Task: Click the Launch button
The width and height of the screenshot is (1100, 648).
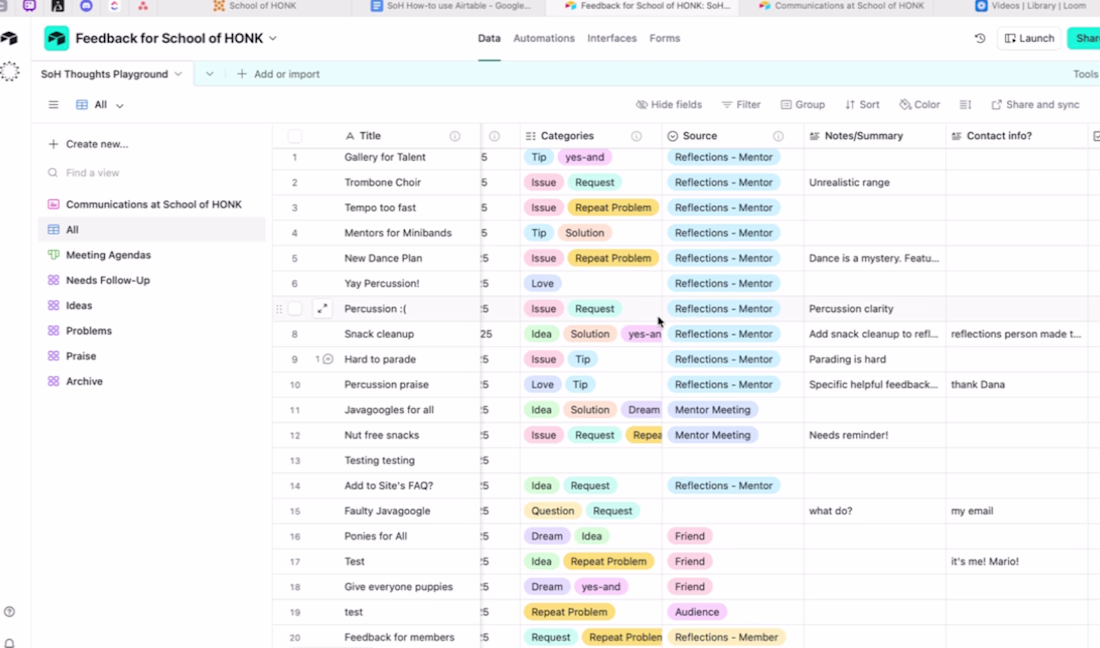Action: [x=1029, y=39]
